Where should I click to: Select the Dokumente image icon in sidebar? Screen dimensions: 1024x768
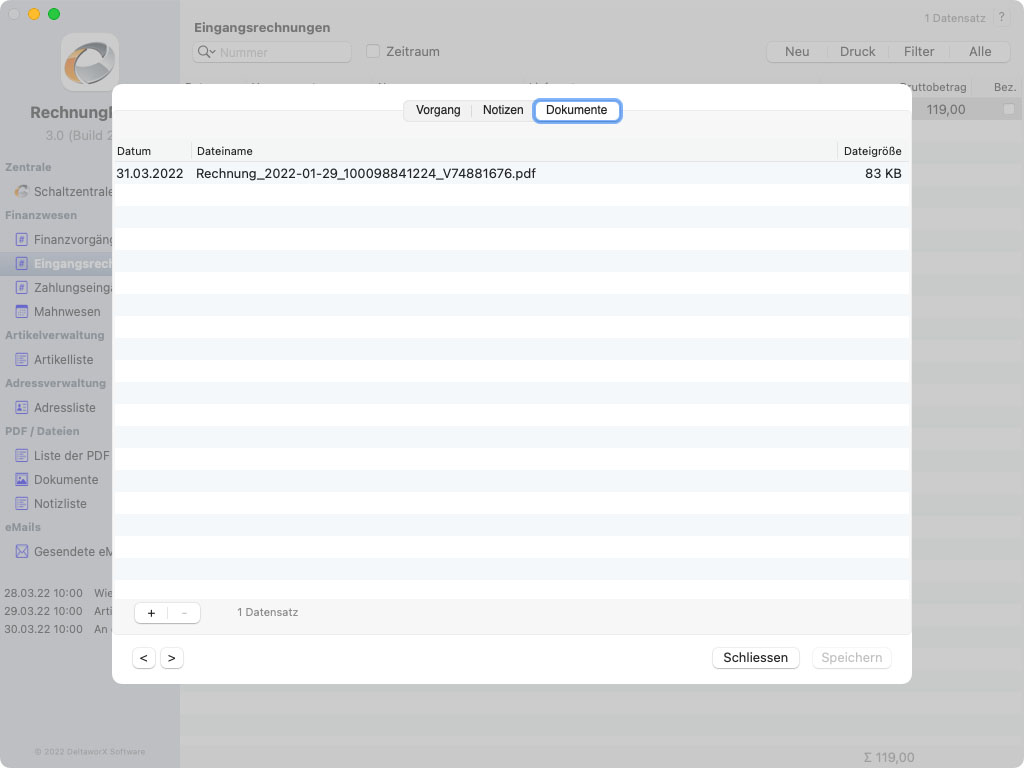[21, 479]
